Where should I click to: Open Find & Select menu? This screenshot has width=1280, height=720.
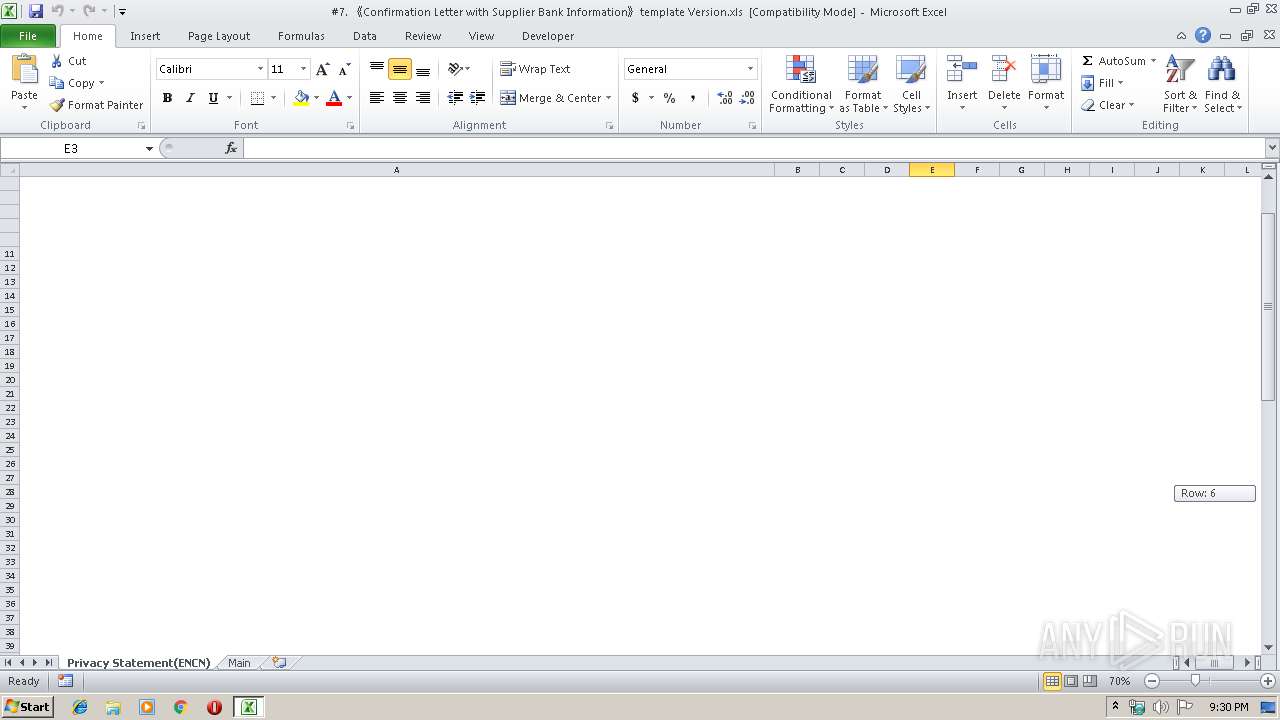1222,84
